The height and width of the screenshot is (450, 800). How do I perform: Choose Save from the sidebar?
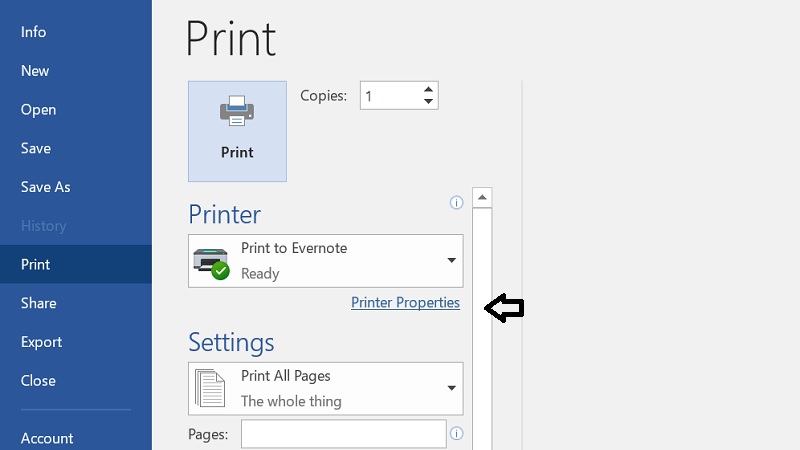pos(36,148)
